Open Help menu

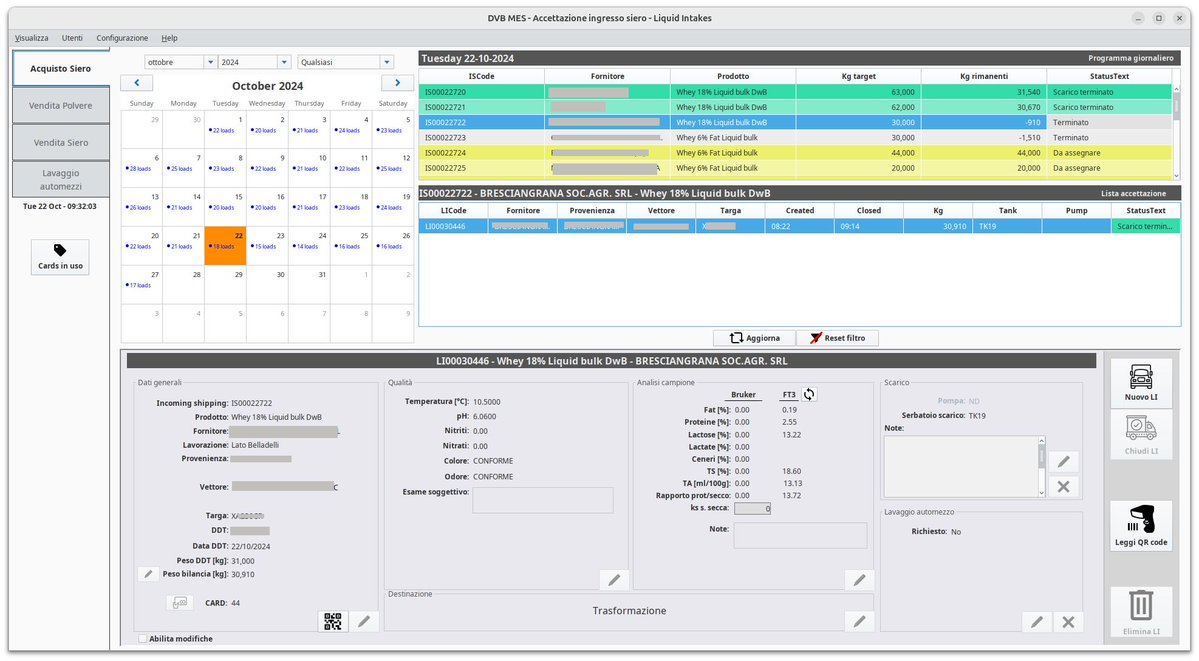(169, 37)
